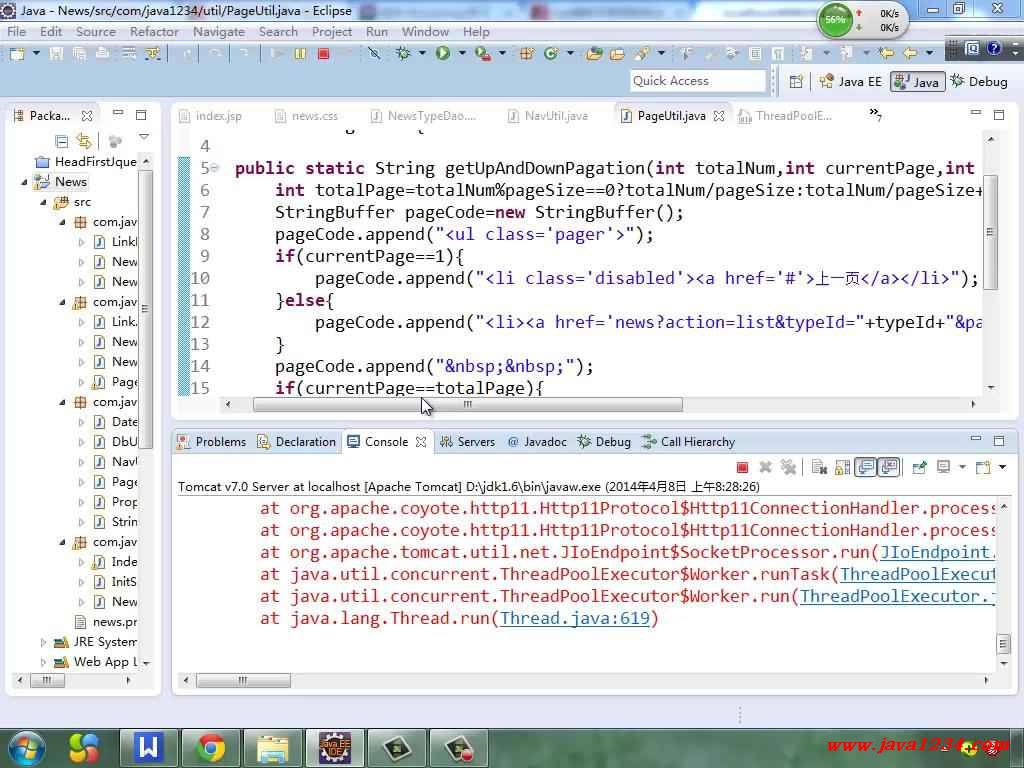Toggle Scroll Lock in Console toolbar

click(842, 467)
